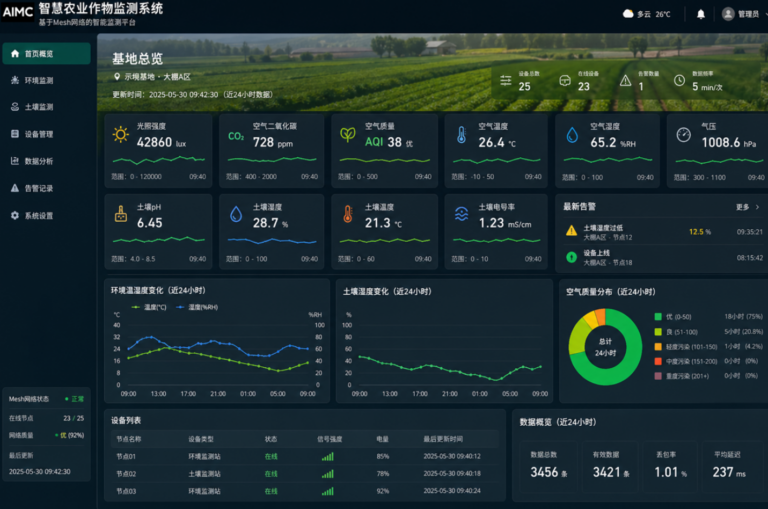Open the 设备上线 alert entry

click(663, 258)
